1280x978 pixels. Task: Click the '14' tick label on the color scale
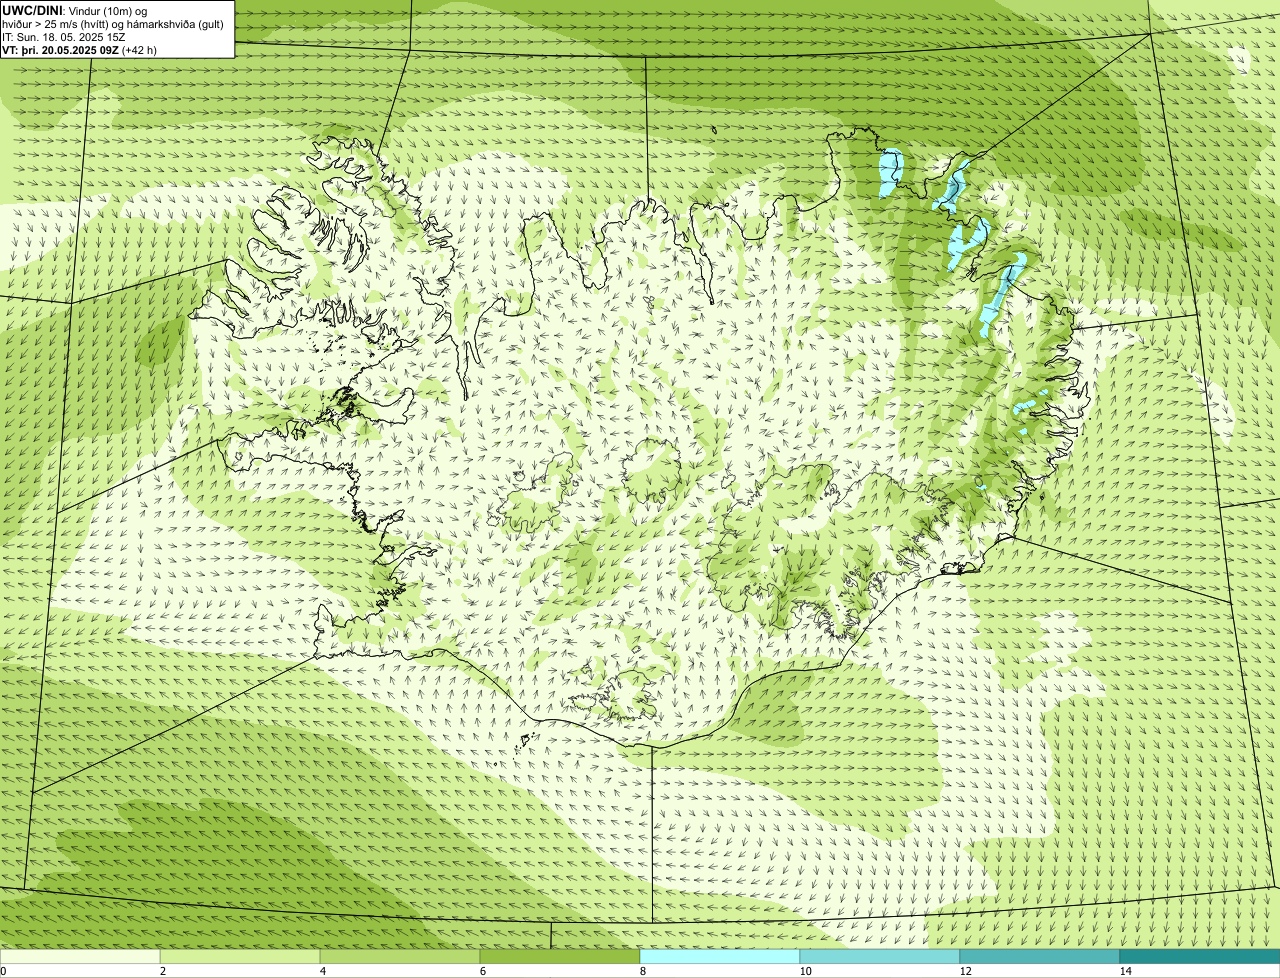click(1125, 971)
